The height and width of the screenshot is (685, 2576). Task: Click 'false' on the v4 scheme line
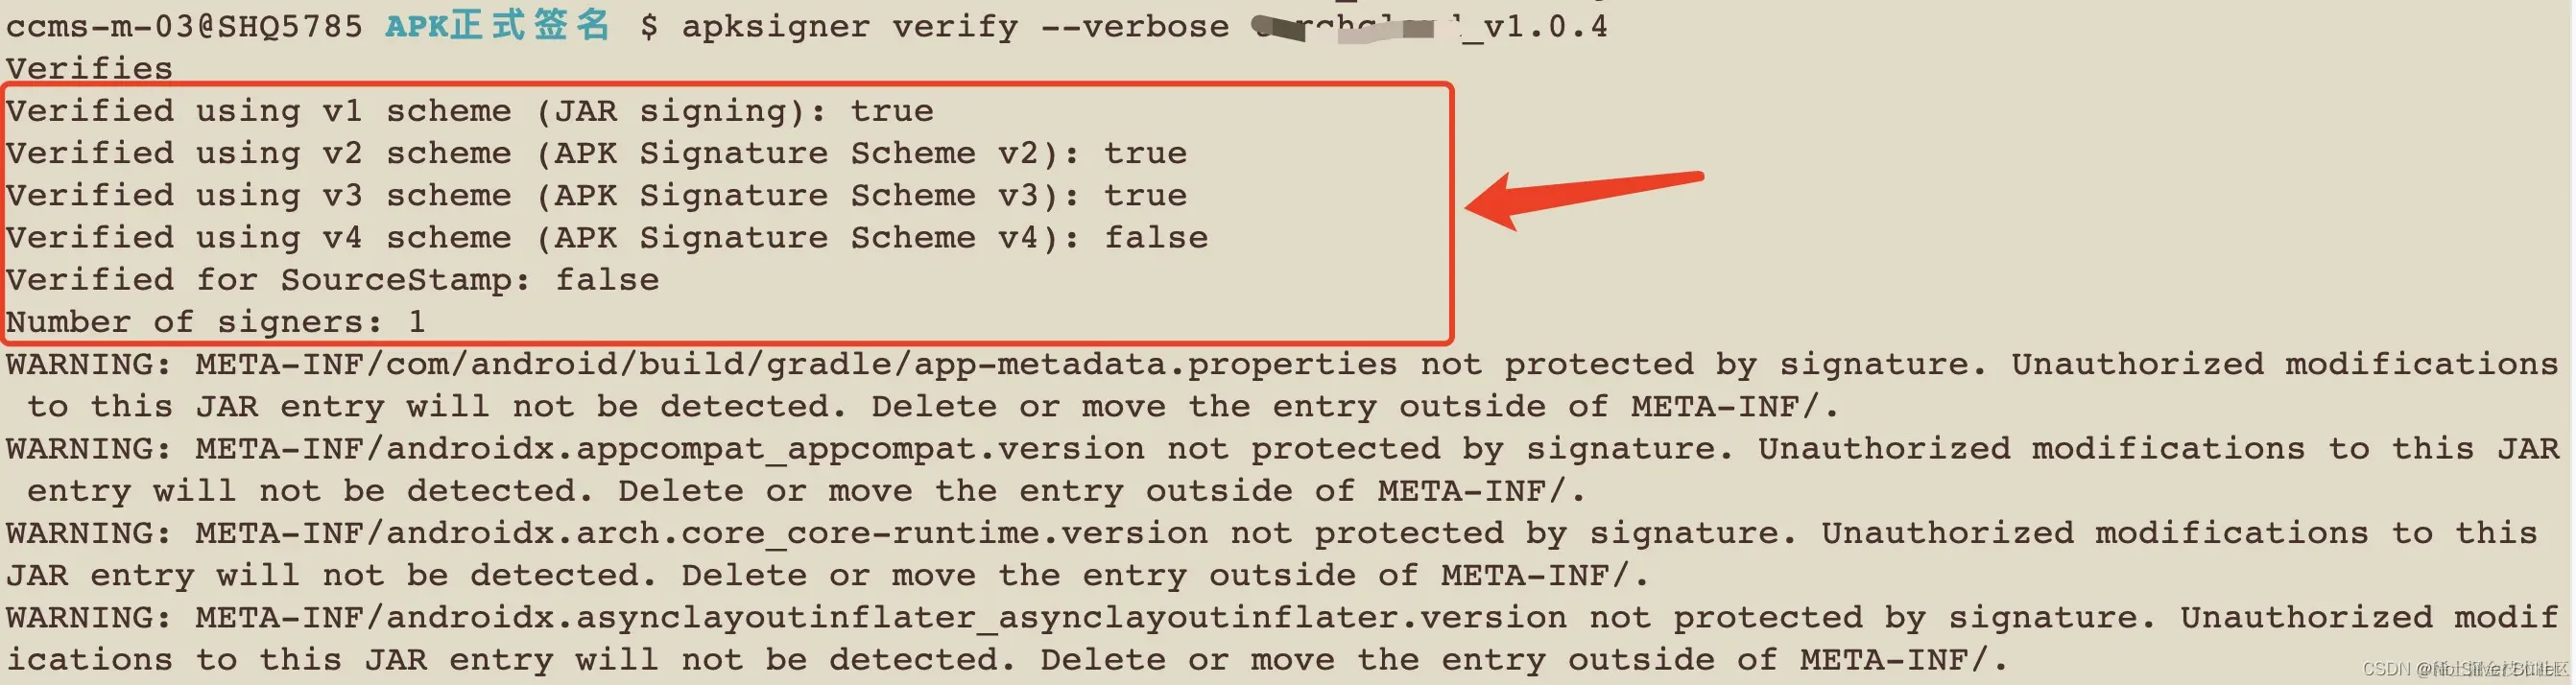1156,237
